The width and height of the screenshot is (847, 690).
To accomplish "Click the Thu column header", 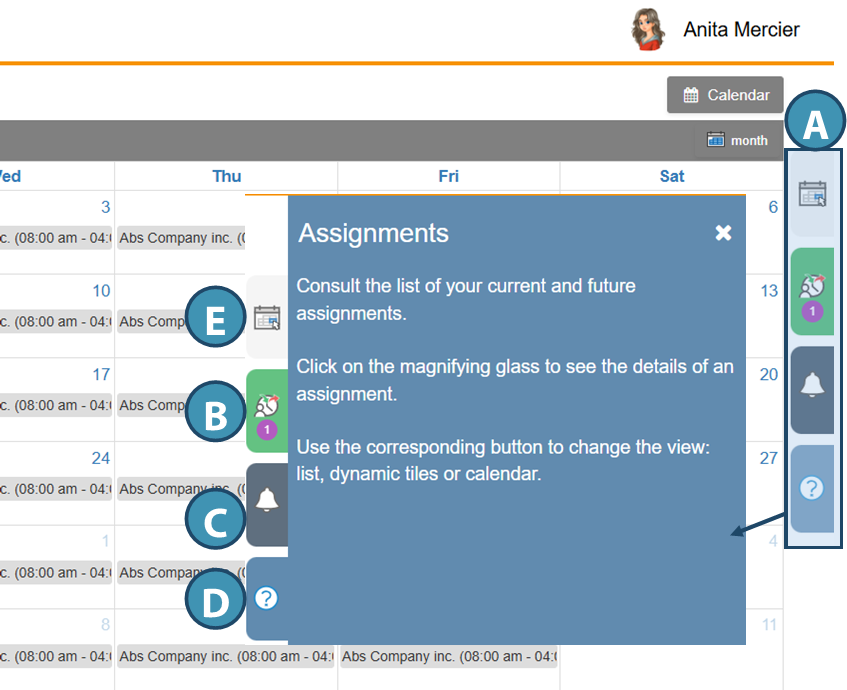I will tap(227, 176).
